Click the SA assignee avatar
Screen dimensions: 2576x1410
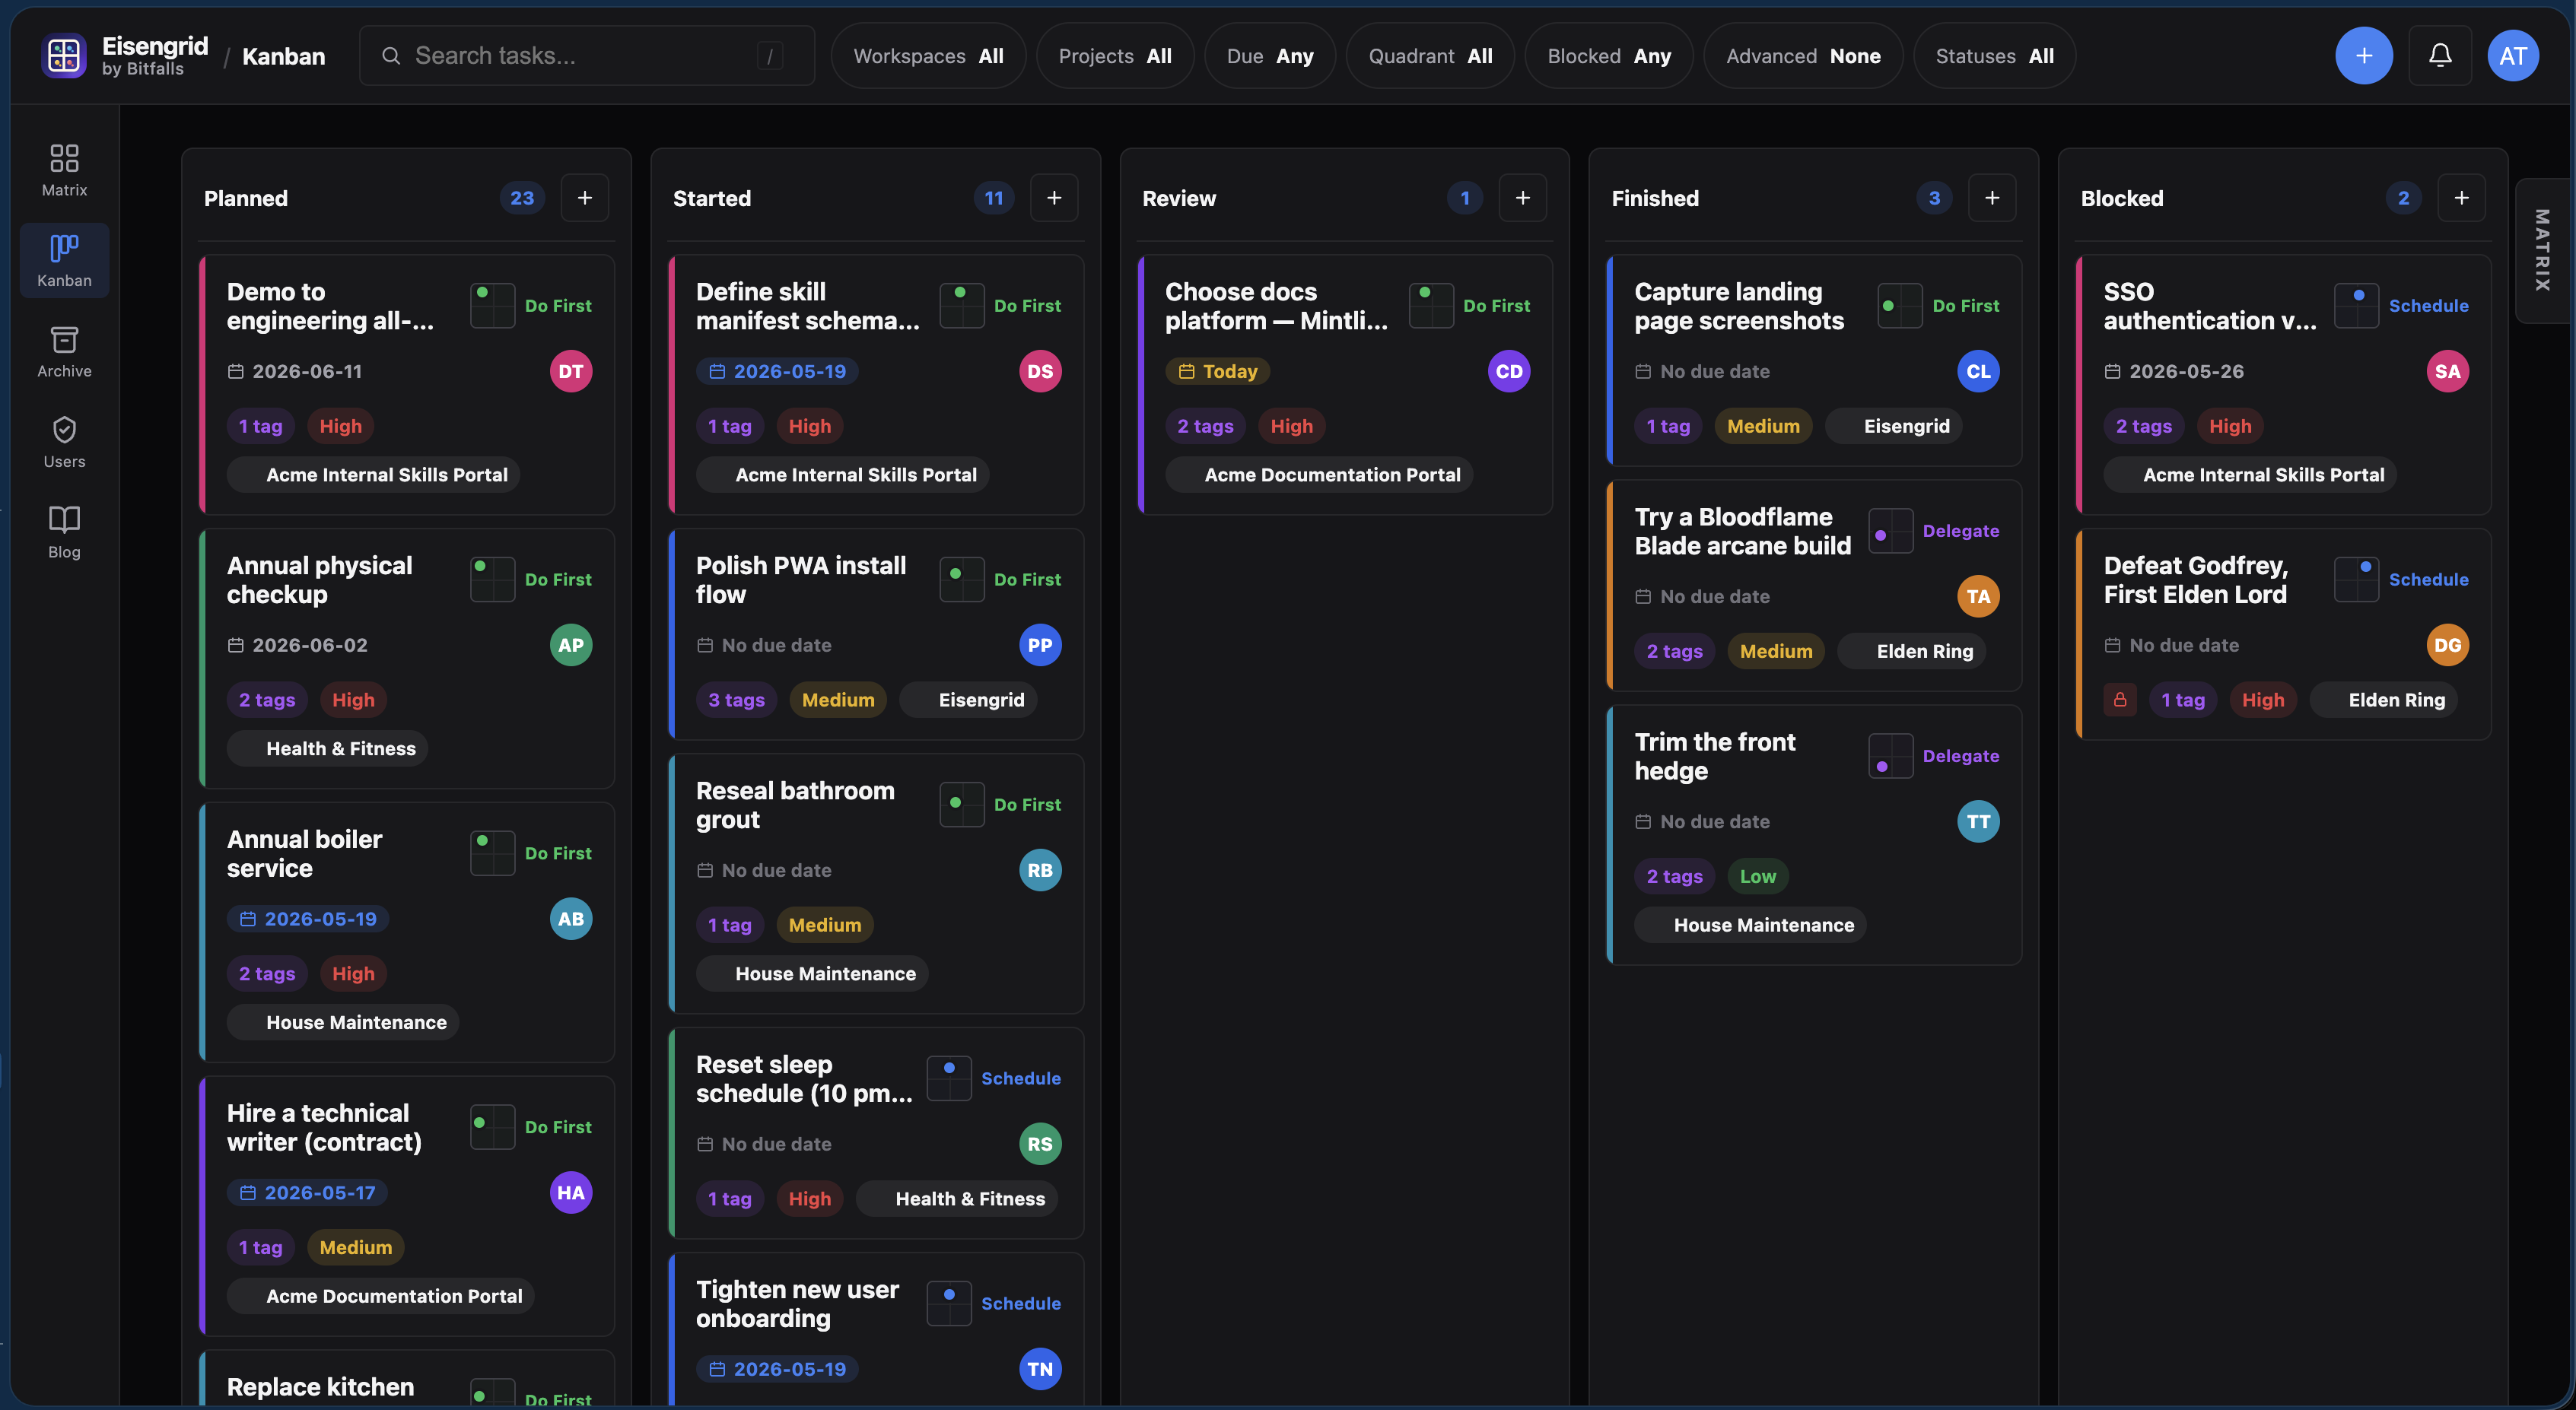[2448, 371]
